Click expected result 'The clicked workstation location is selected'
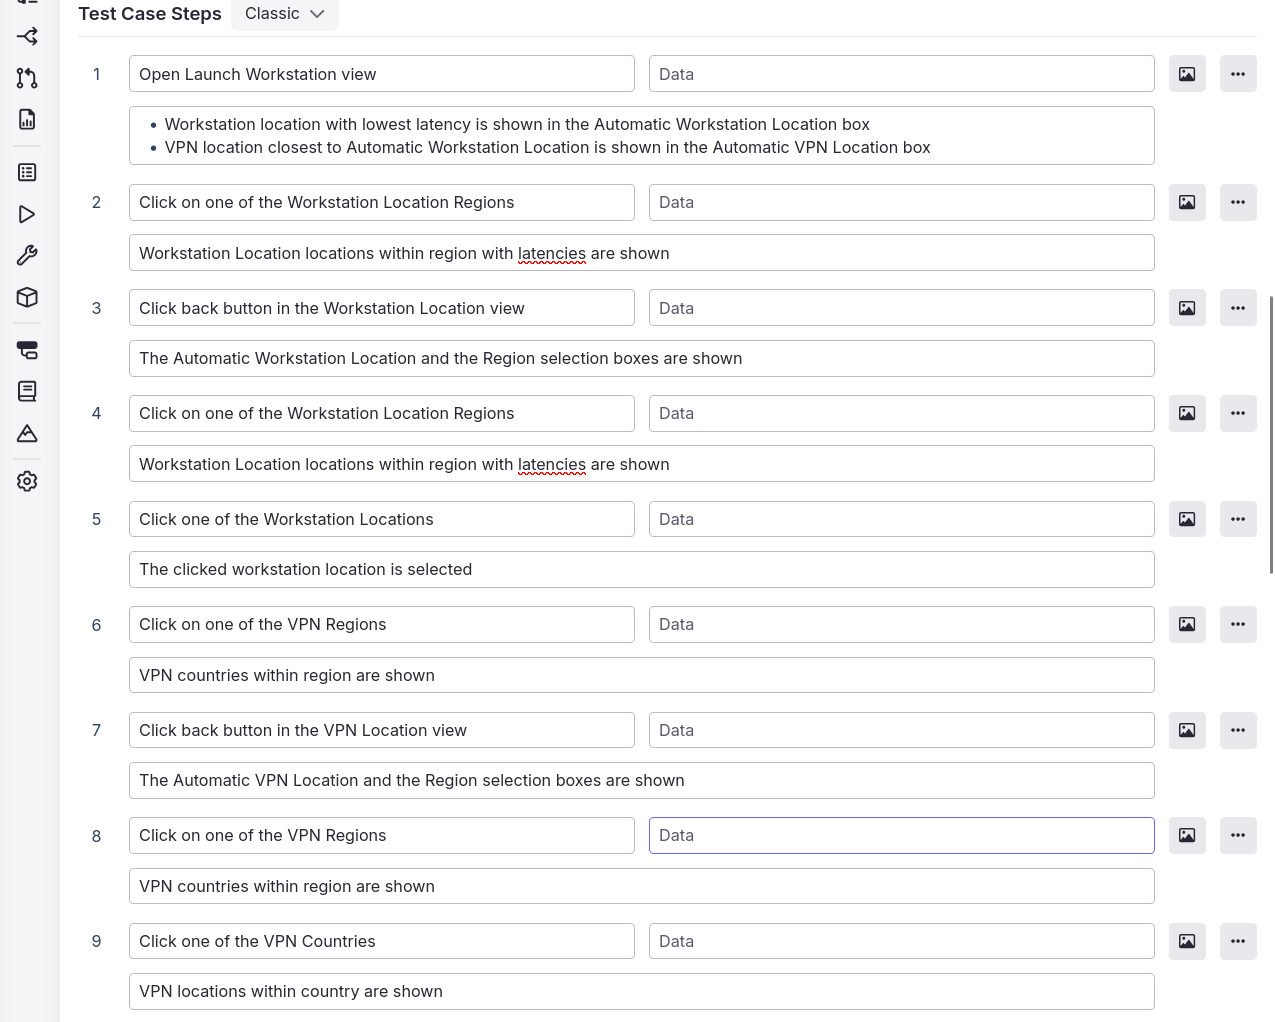Screen dimensions: 1275x1022 coord(641,569)
